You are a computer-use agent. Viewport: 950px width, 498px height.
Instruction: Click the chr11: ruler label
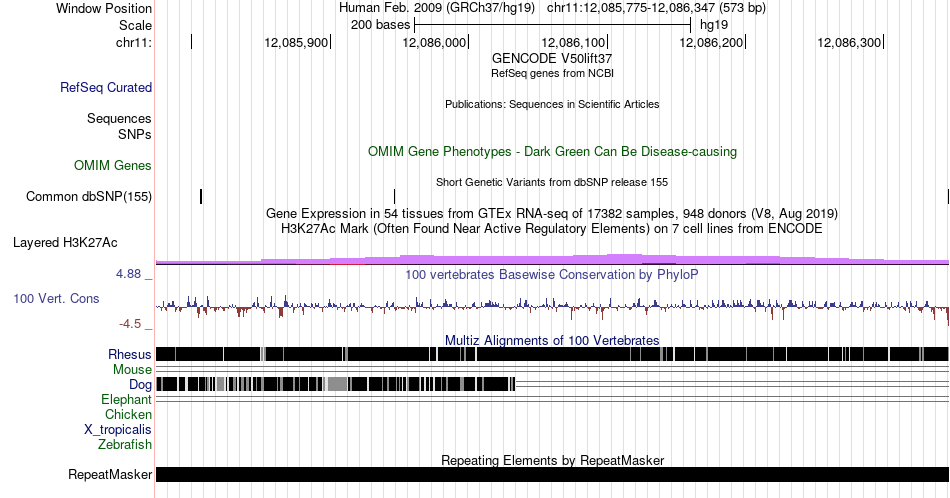134,42
